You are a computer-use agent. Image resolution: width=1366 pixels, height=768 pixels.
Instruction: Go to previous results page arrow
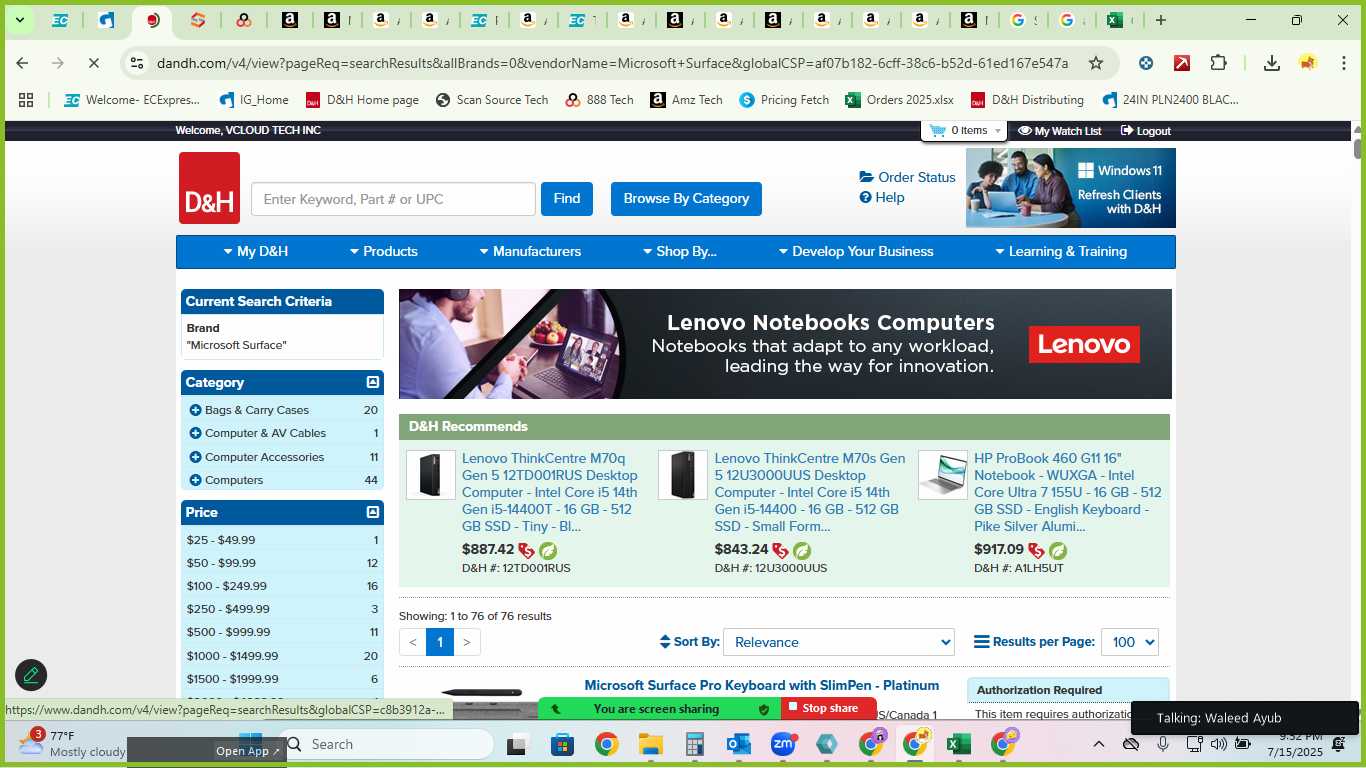(413, 642)
